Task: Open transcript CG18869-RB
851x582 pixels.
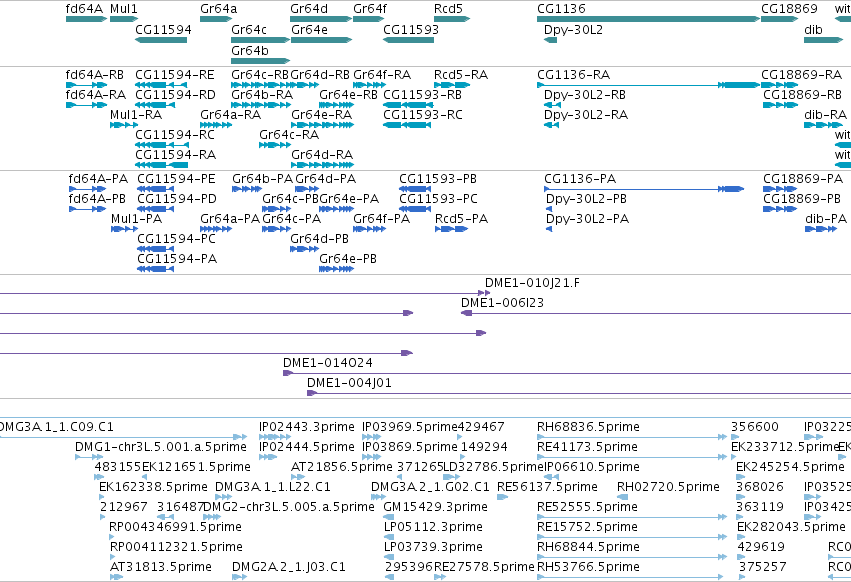Action: (802, 94)
